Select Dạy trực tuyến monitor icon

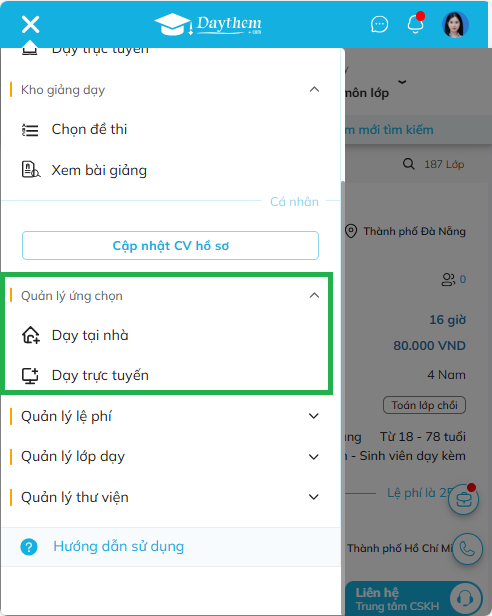click(30, 376)
